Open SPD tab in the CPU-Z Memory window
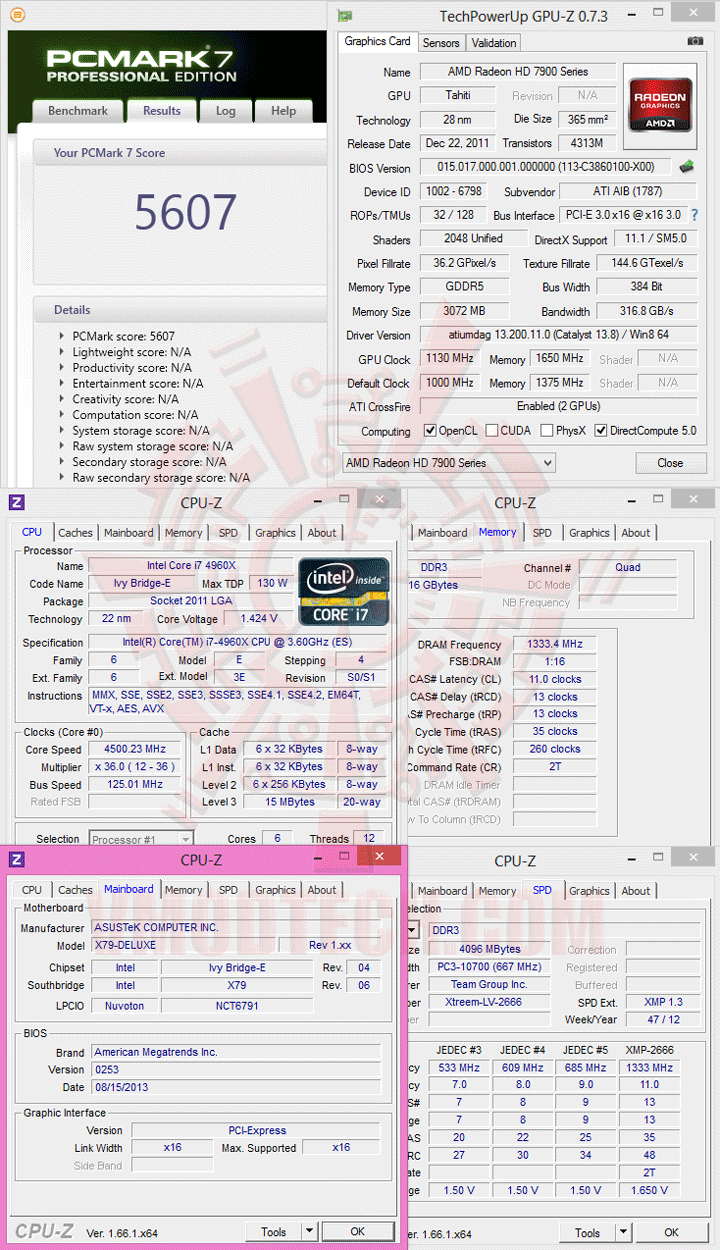Screen dimensions: 720x1250 click(x=542, y=533)
